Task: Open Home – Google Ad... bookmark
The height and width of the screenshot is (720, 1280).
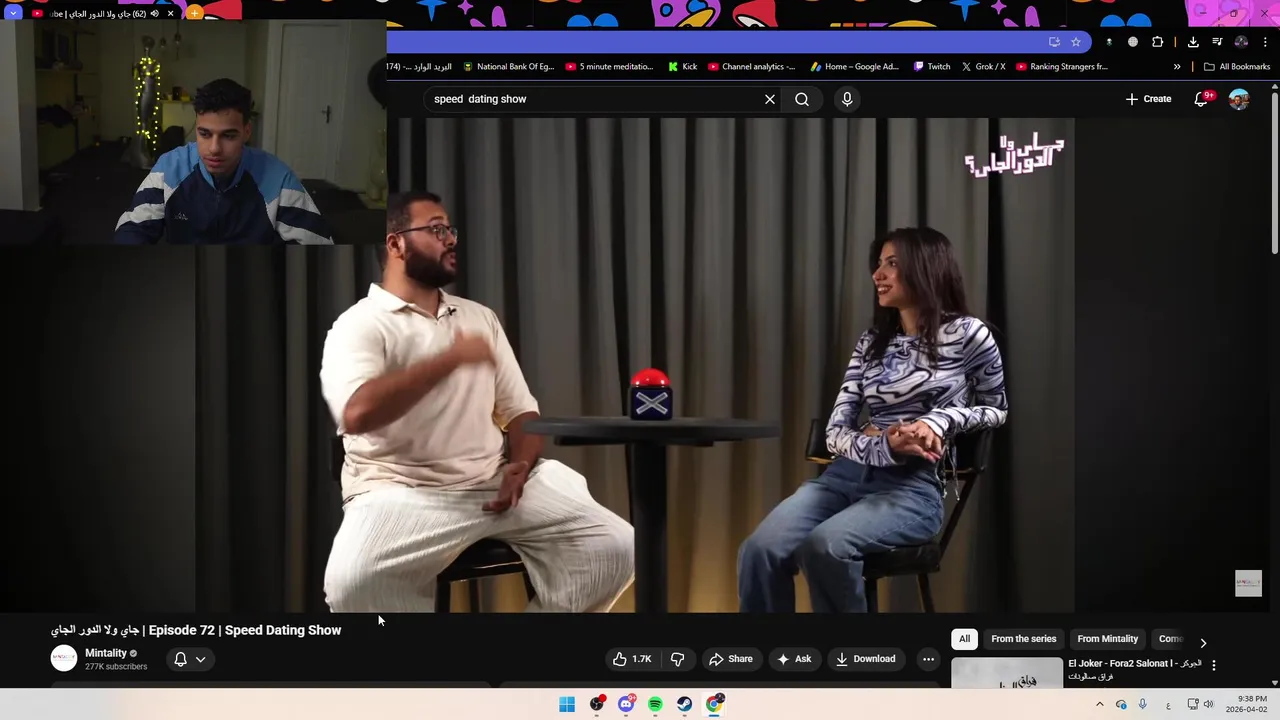Action: point(855,67)
